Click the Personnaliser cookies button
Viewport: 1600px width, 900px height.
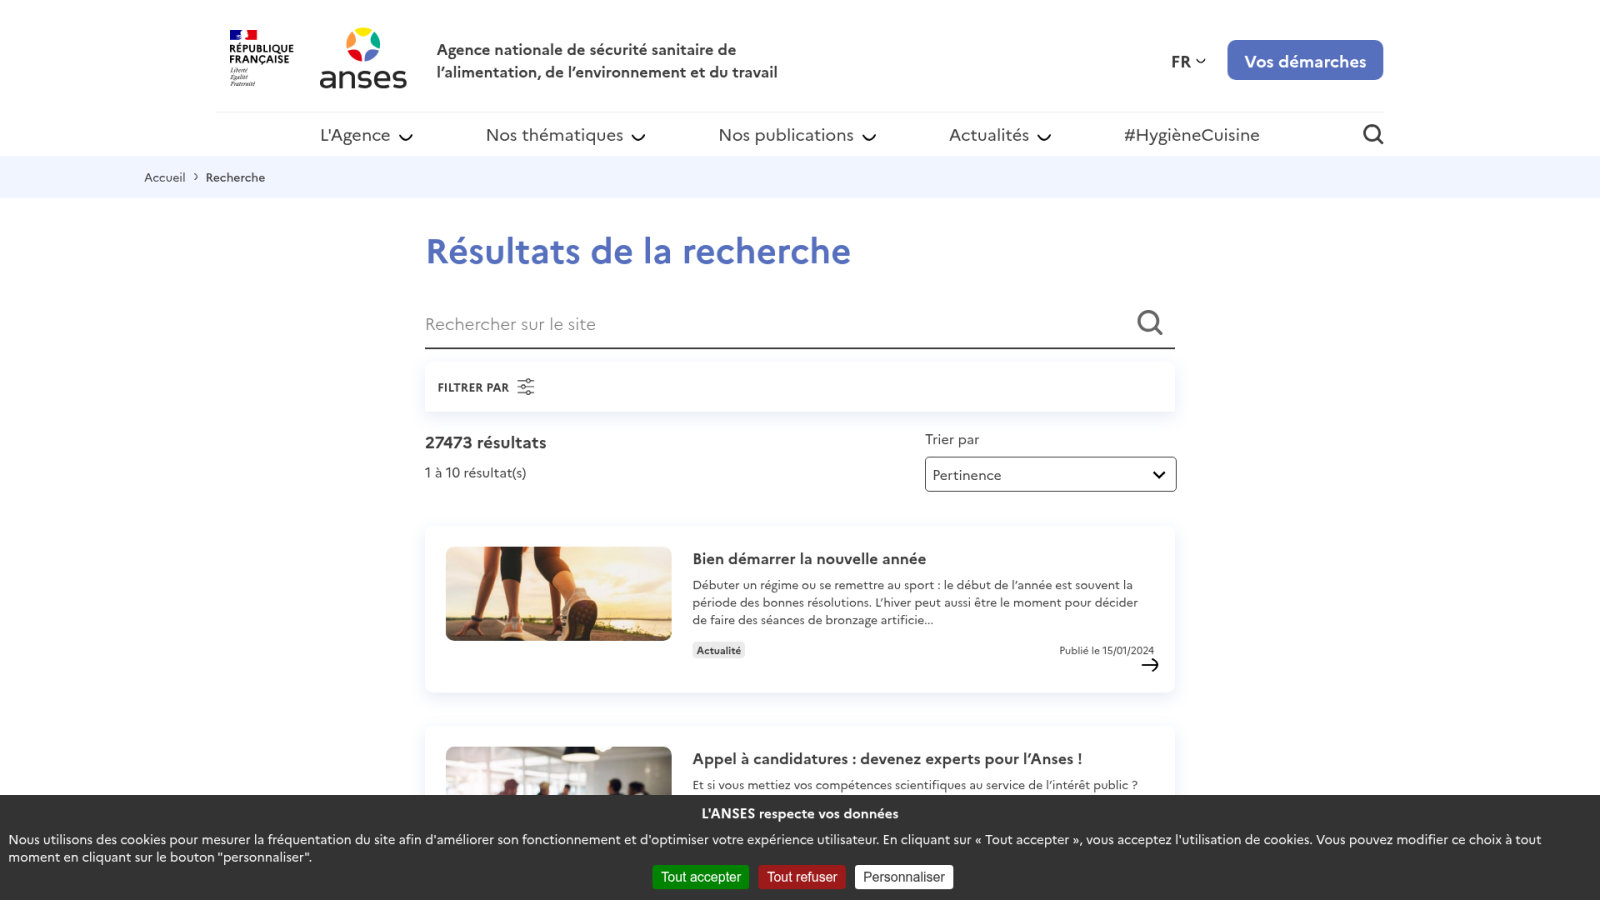tap(904, 877)
